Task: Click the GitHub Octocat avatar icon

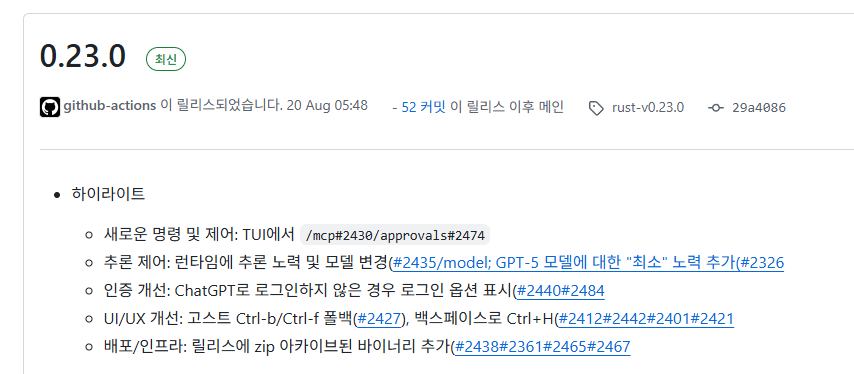Action: (x=50, y=107)
